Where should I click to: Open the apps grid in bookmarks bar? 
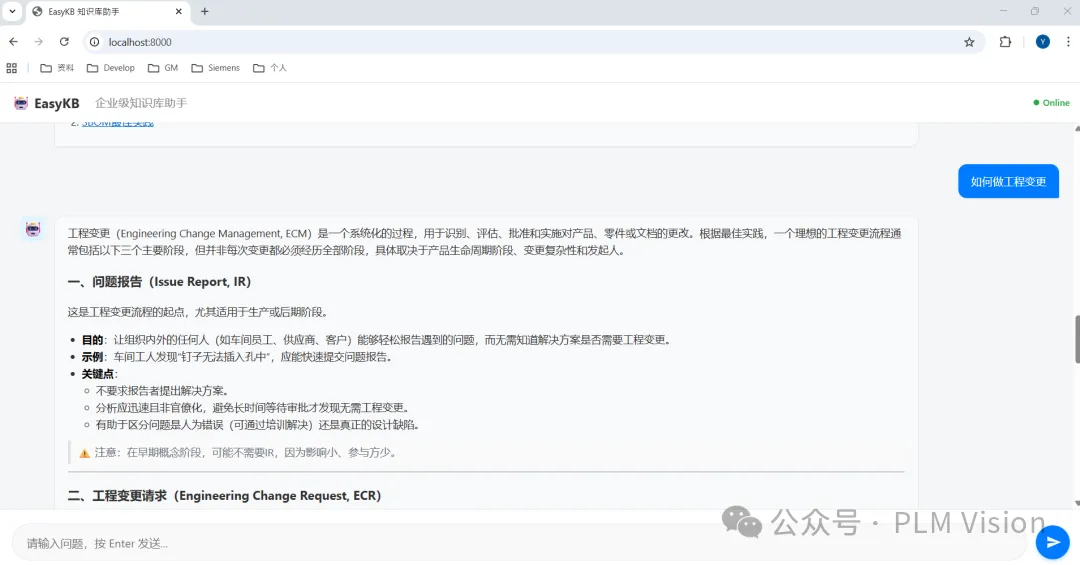12,68
